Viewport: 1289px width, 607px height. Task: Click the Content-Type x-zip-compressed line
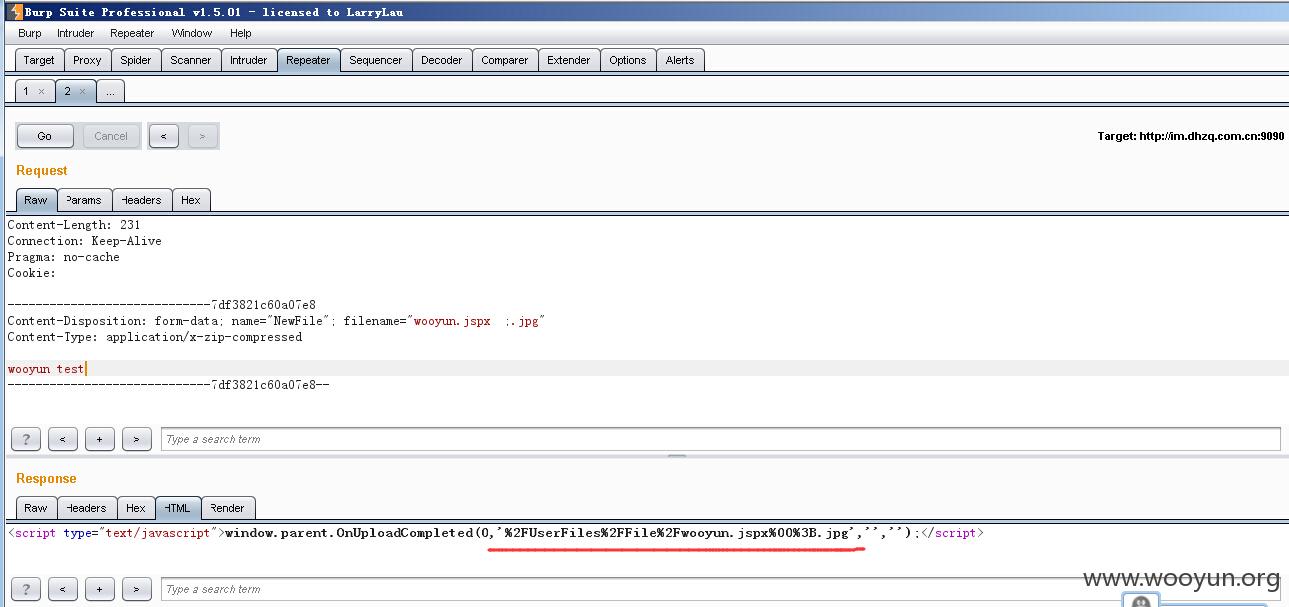pos(155,337)
